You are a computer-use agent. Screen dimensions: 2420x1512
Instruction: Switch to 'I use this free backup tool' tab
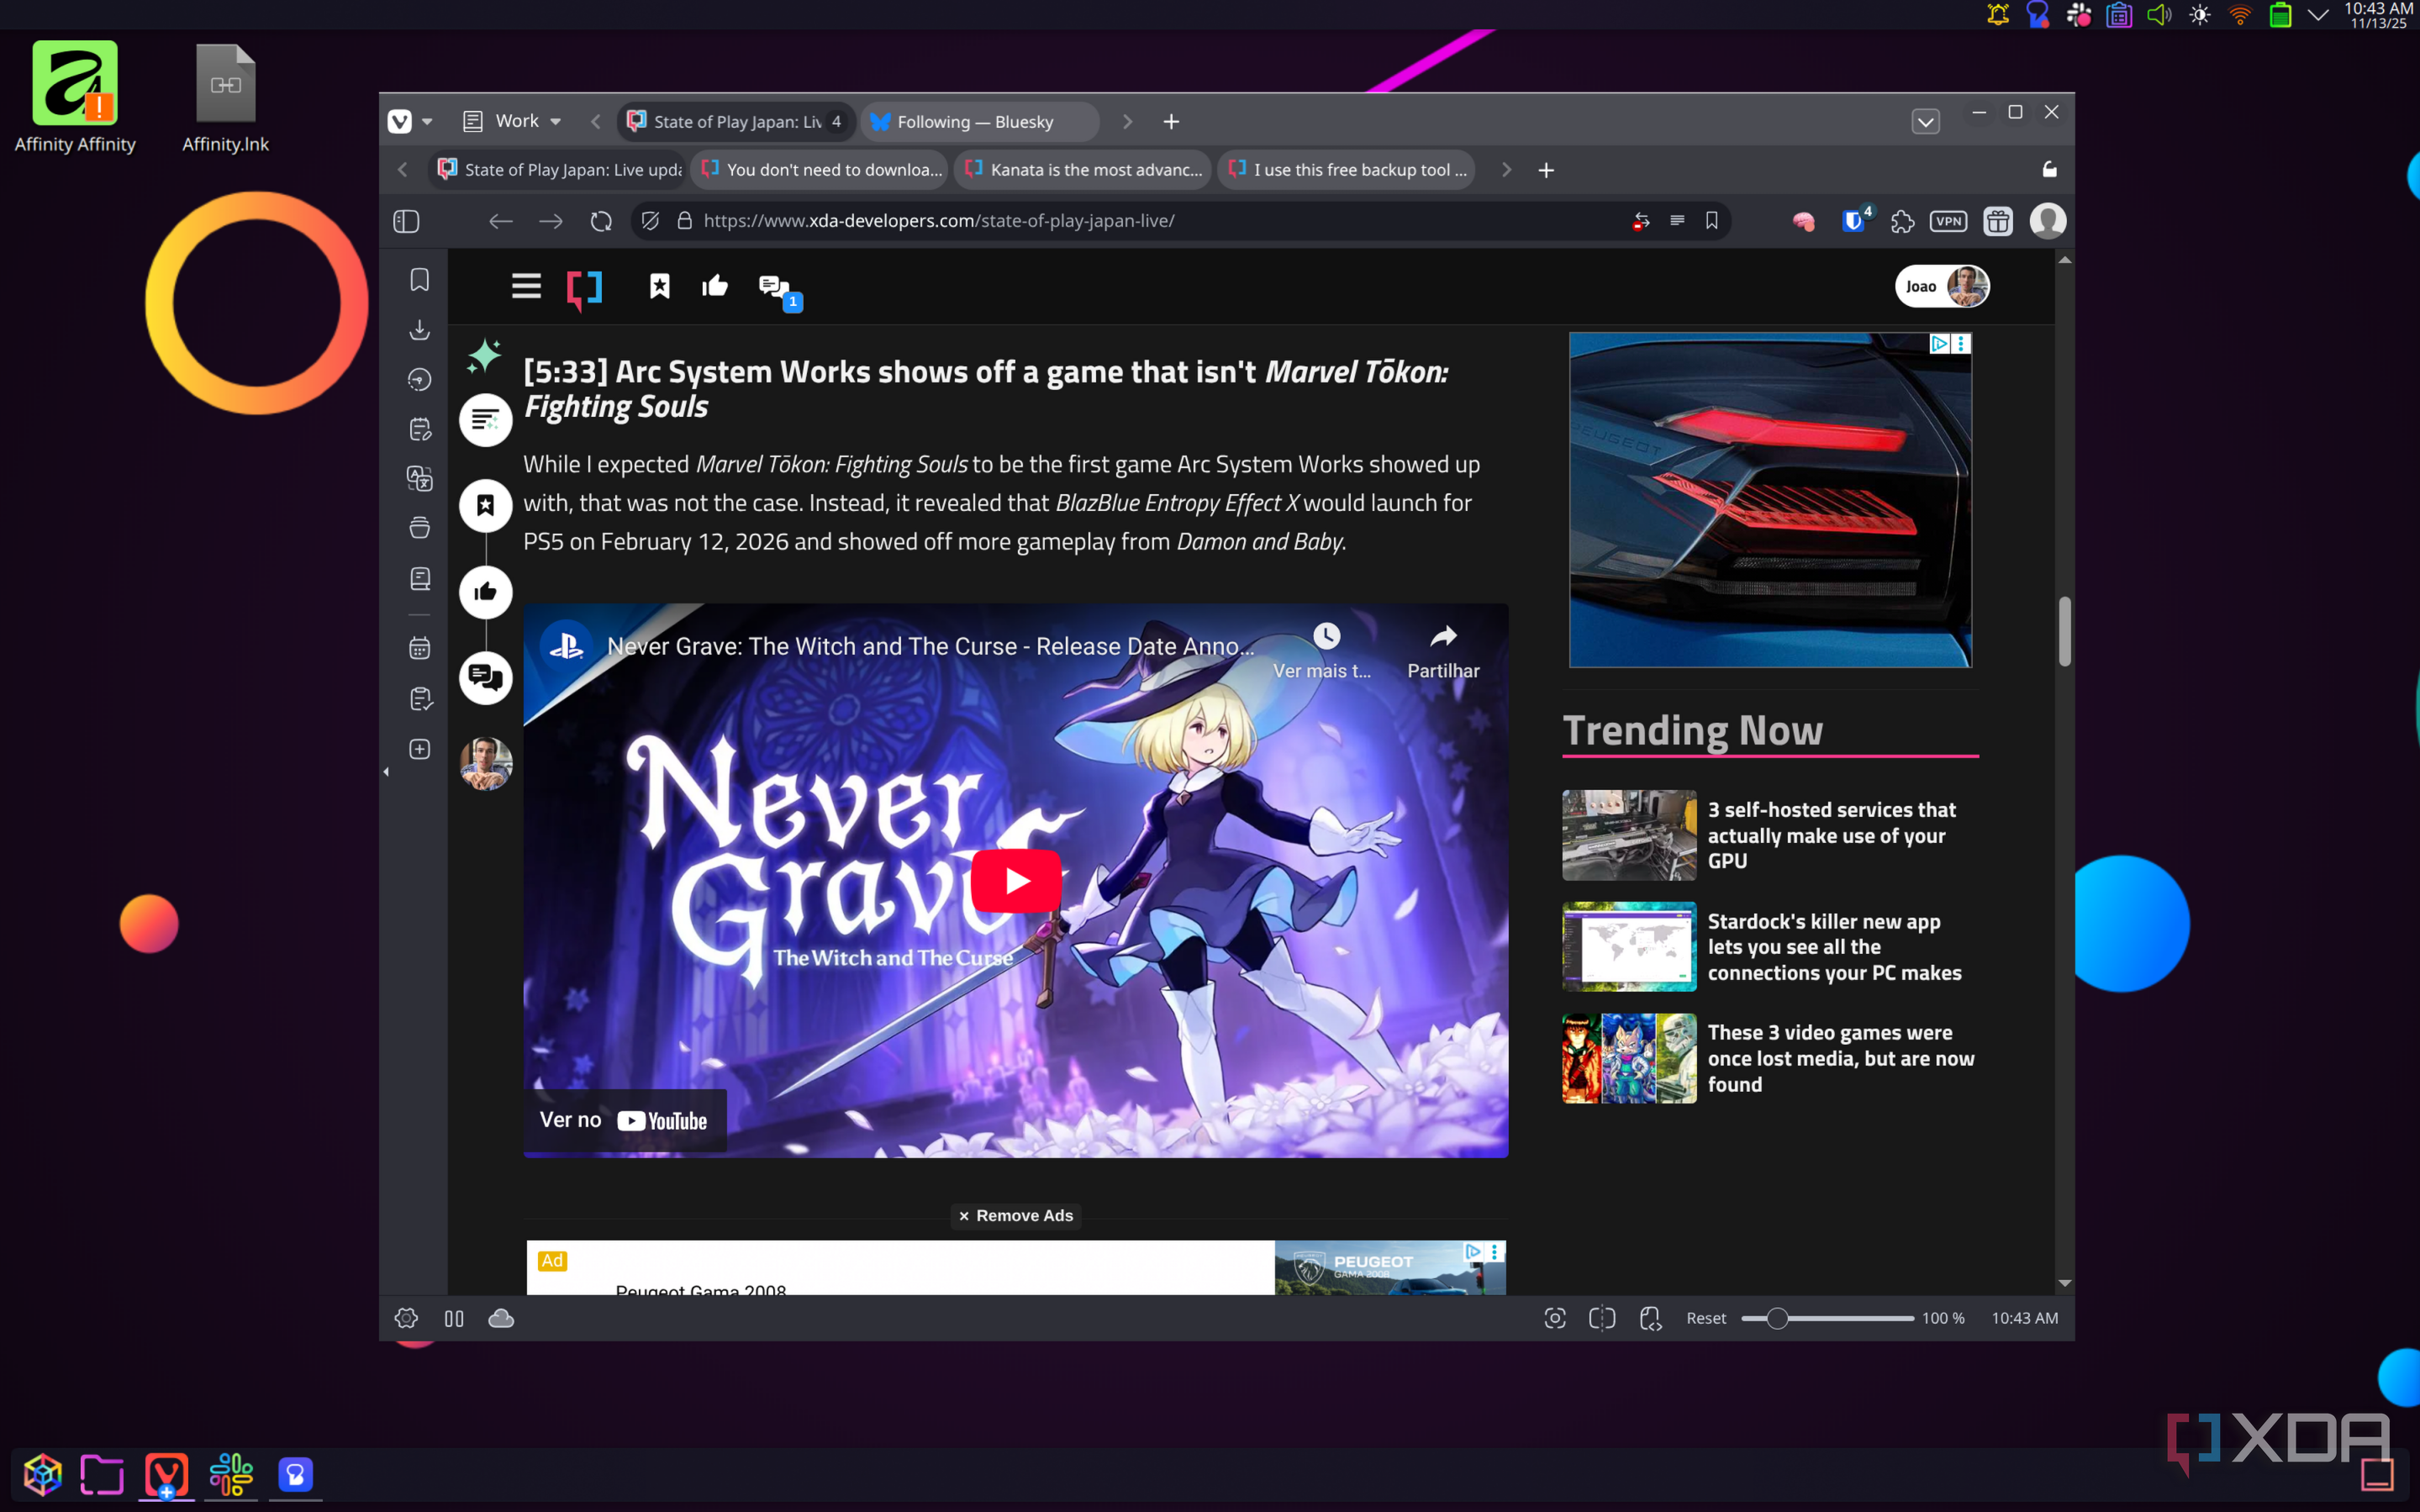point(1347,170)
